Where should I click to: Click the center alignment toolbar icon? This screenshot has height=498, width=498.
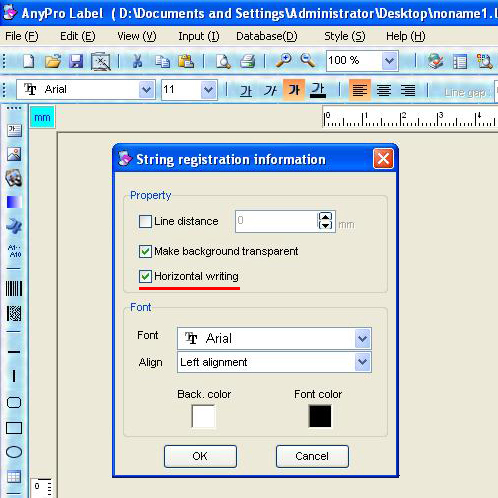pos(384,90)
